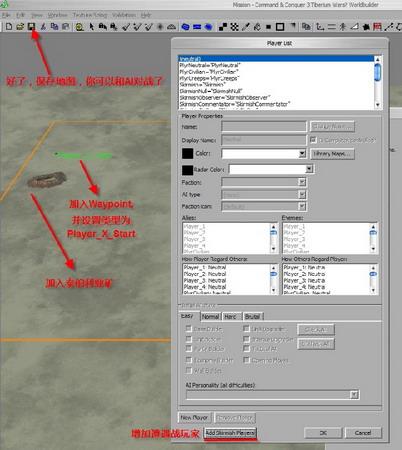The image size is (402, 450).
Task: Click the diagonal waypoint path toolbar icon
Action: 388,27
